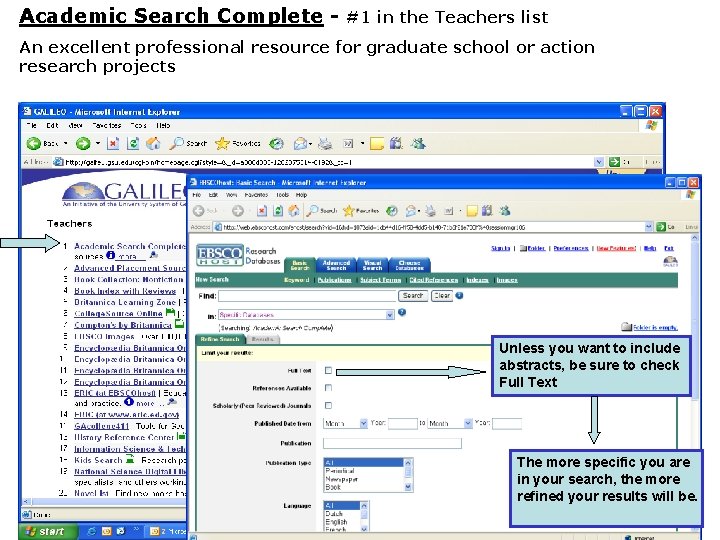This screenshot has height=540, width=720.
Task: Select Periodical in Publication Type list
Action: click(x=340, y=471)
